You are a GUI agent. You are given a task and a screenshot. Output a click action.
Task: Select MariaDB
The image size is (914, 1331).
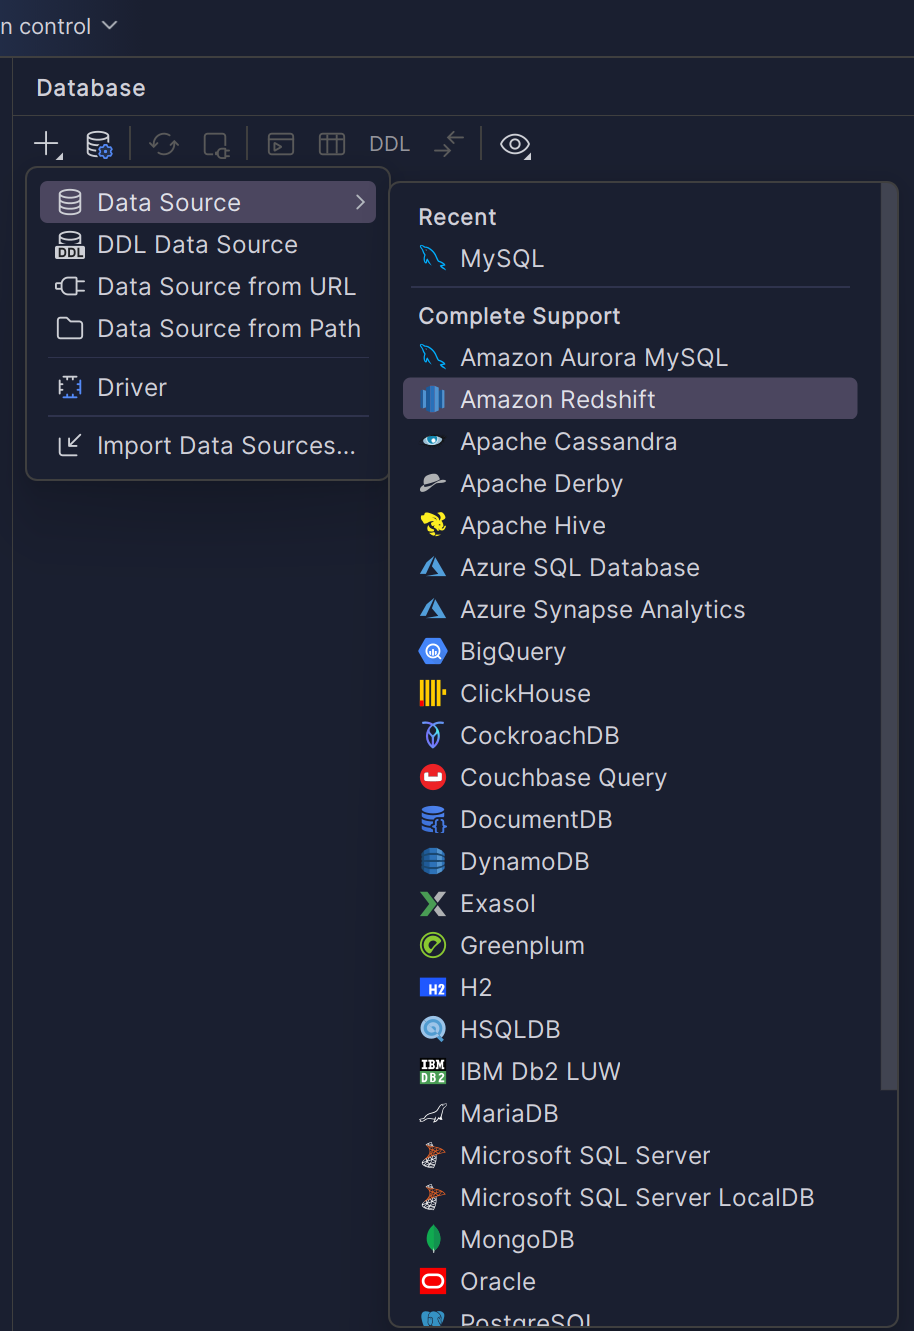click(630, 1113)
